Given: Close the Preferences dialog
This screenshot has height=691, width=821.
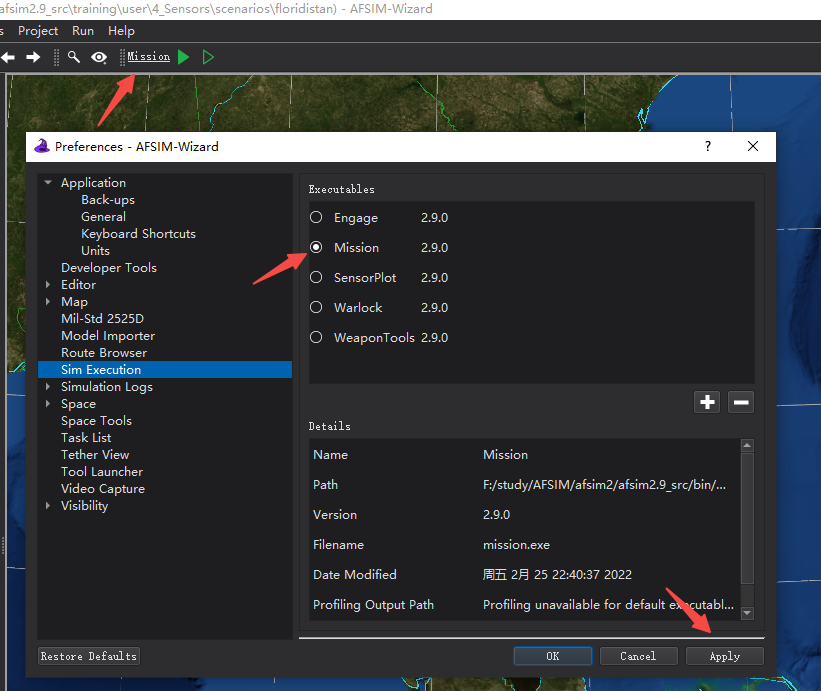Looking at the screenshot, I should point(753,146).
